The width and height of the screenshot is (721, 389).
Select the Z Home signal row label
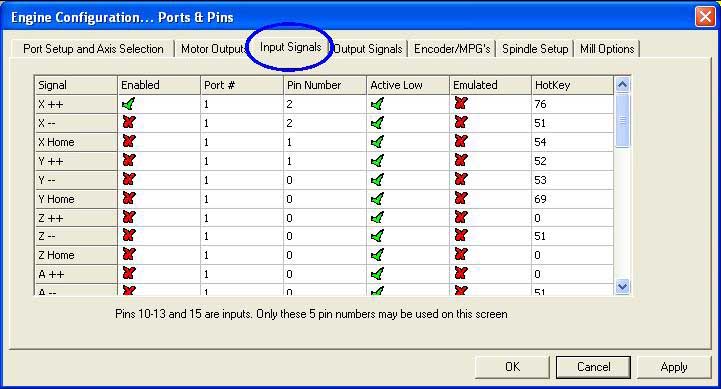click(x=76, y=254)
